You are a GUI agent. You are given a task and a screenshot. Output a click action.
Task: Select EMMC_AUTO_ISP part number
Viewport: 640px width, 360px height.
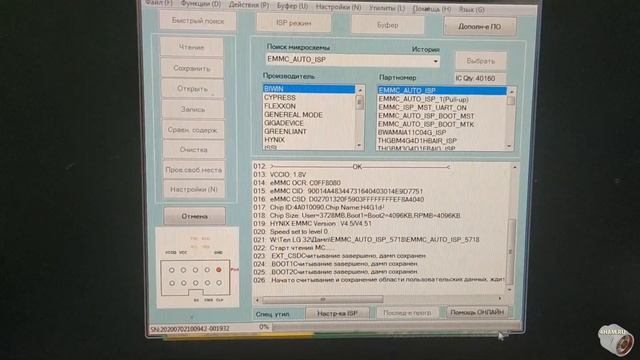coord(442,91)
